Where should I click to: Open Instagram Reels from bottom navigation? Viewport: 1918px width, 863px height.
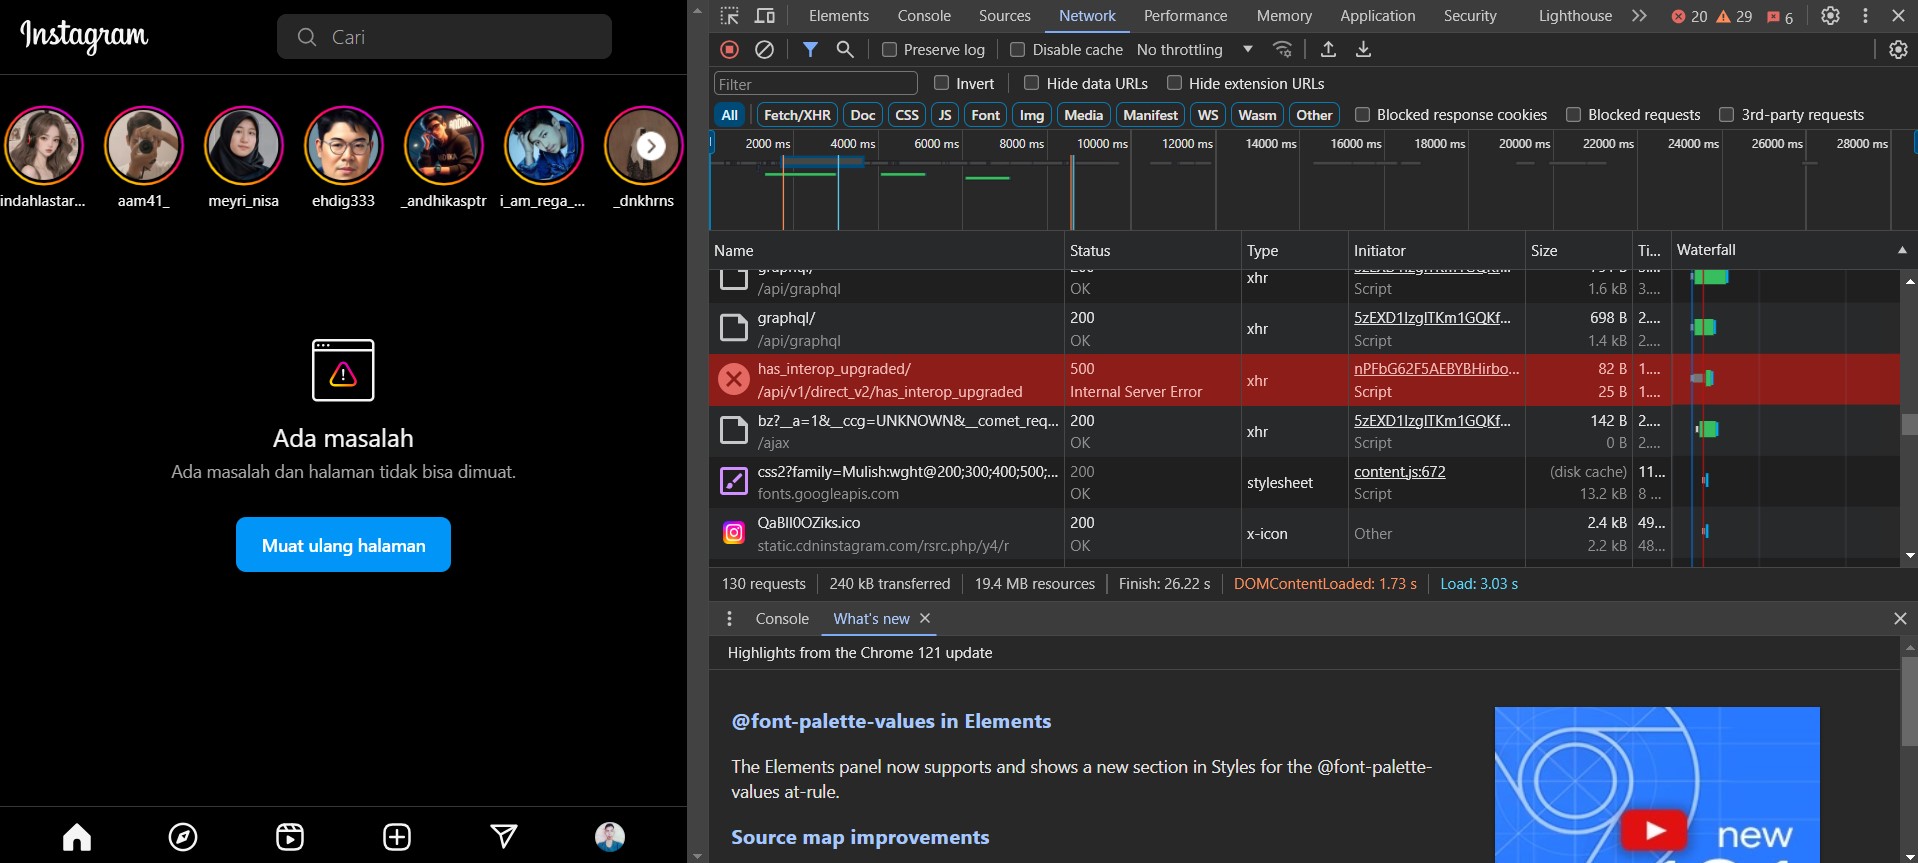coord(290,836)
